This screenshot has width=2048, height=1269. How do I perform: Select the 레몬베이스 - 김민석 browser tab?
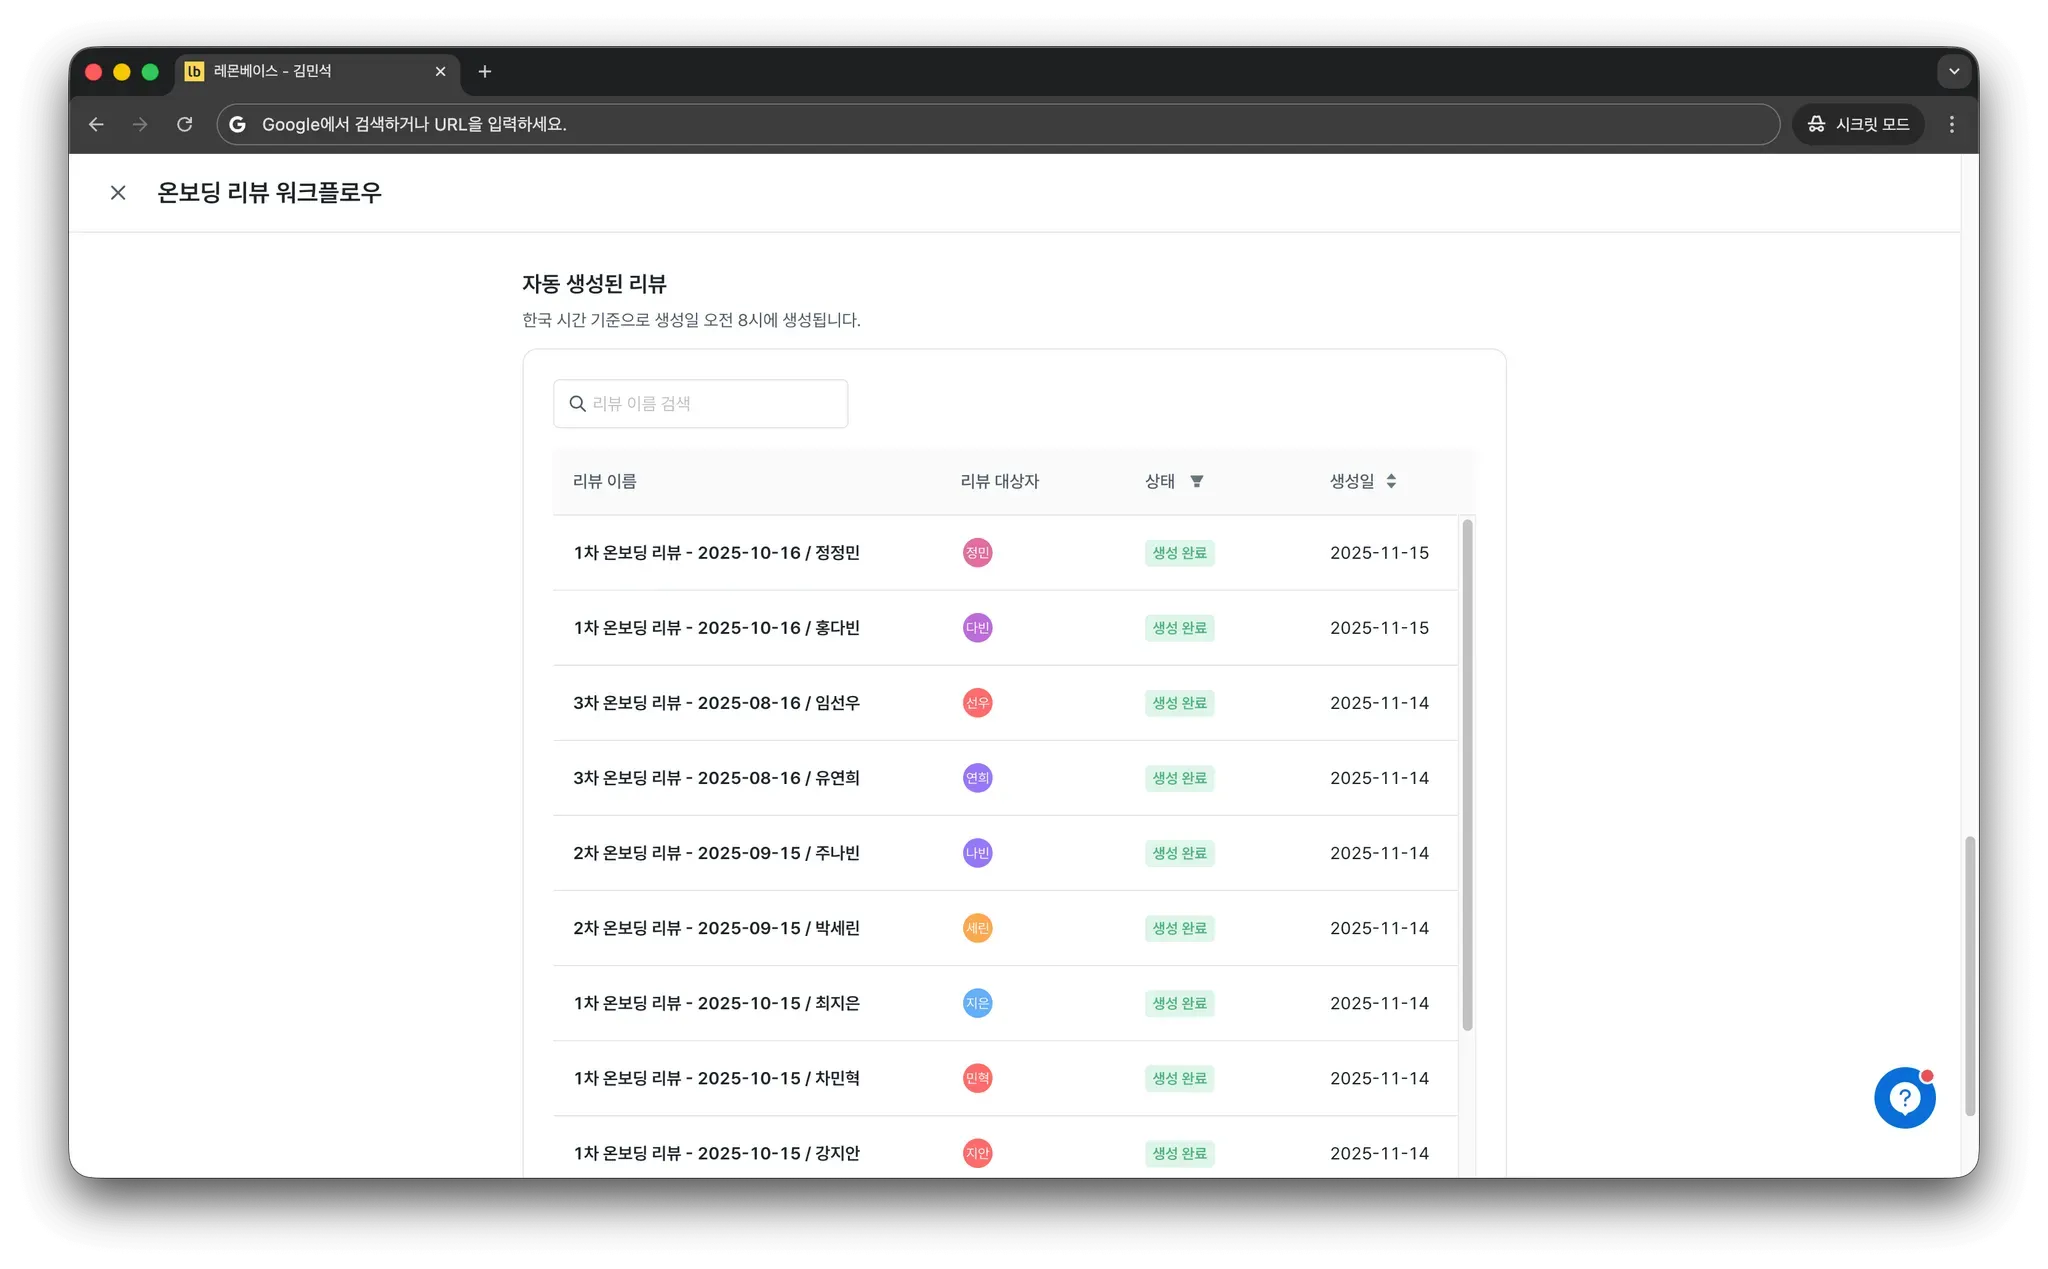pyautogui.click(x=316, y=72)
